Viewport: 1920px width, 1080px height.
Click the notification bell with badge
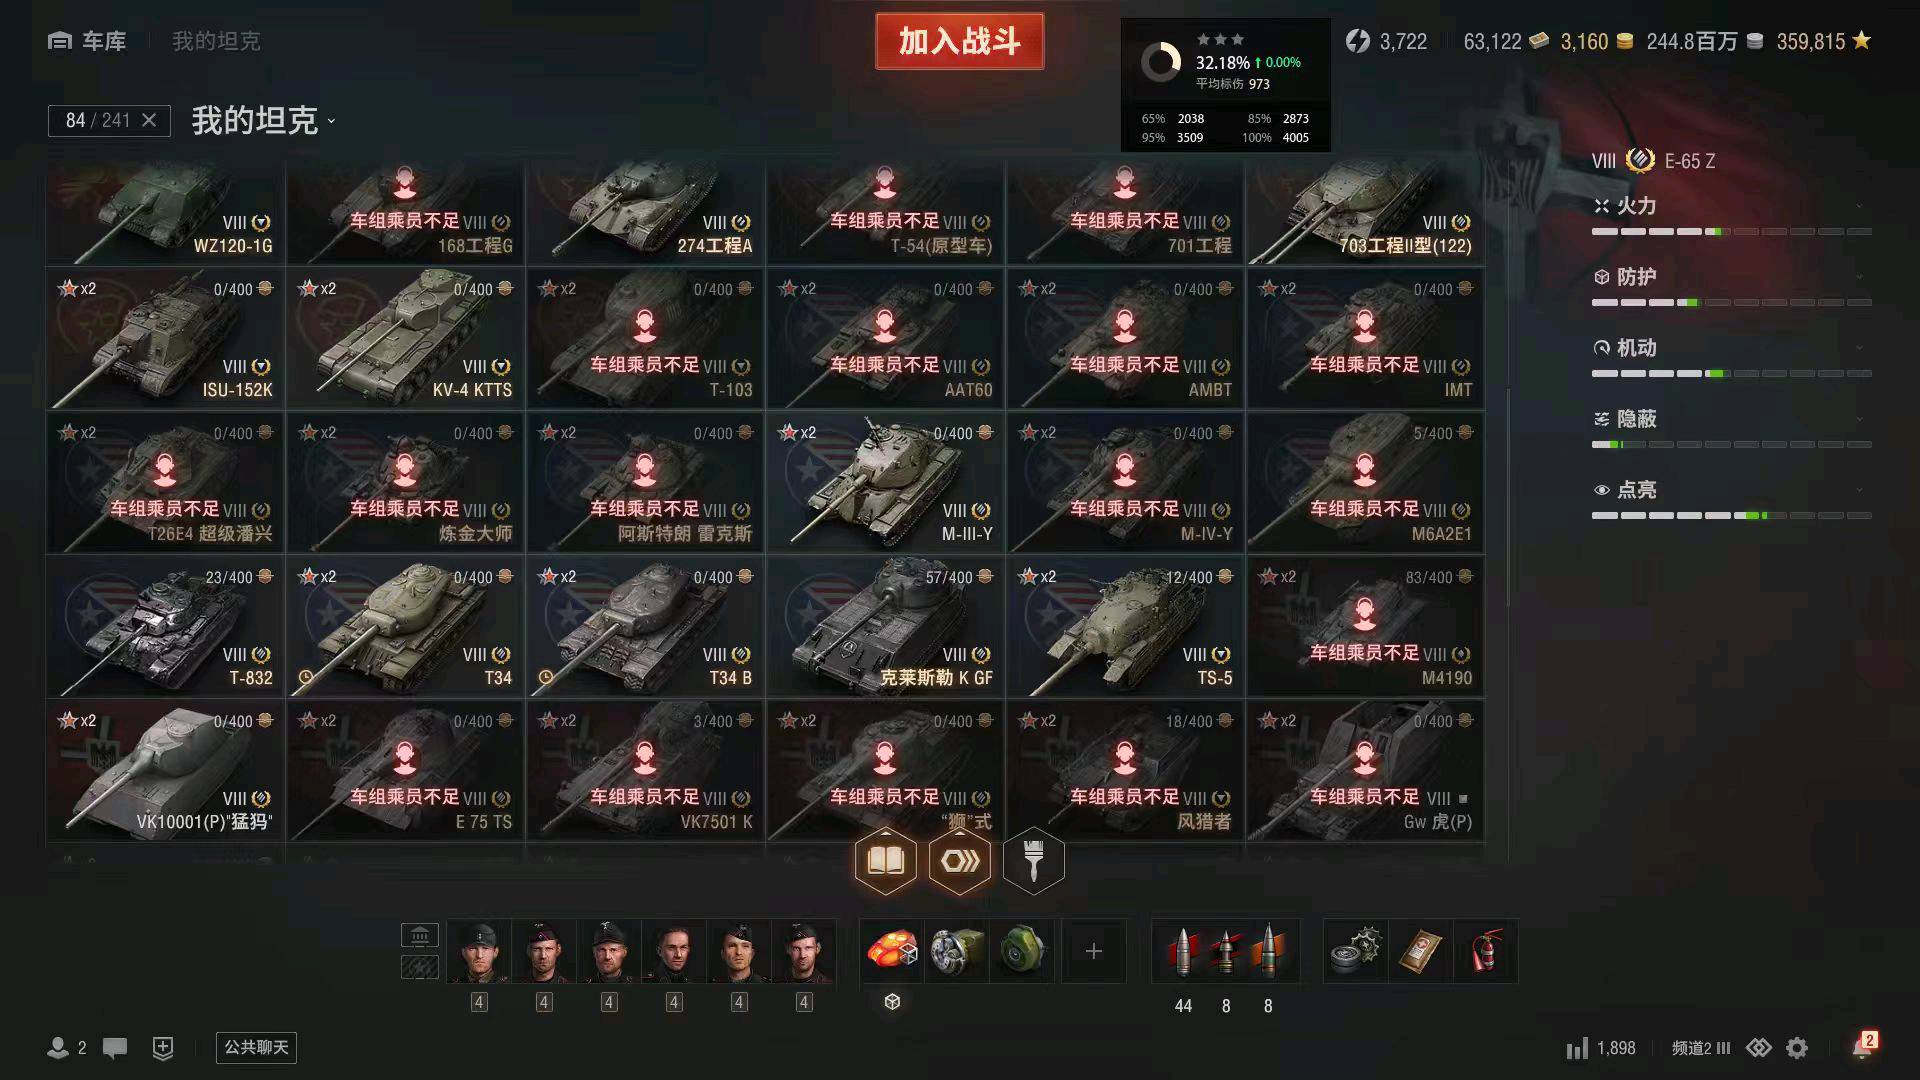pyautogui.click(x=1863, y=1046)
